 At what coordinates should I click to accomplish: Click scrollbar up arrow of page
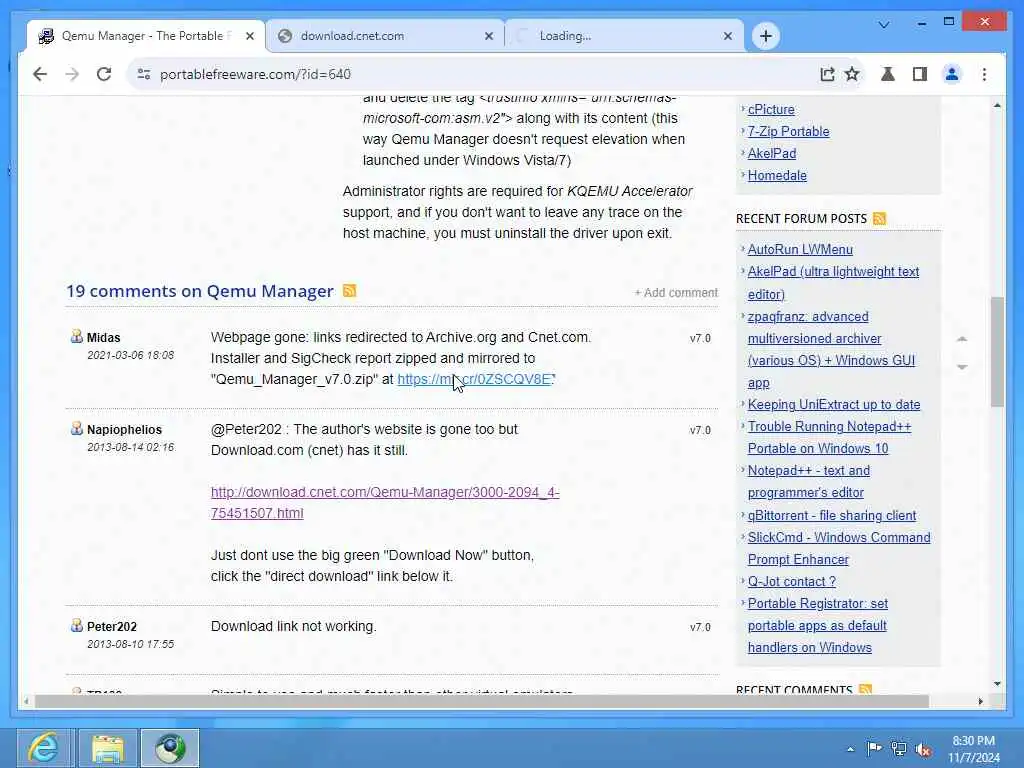coord(997,105)
